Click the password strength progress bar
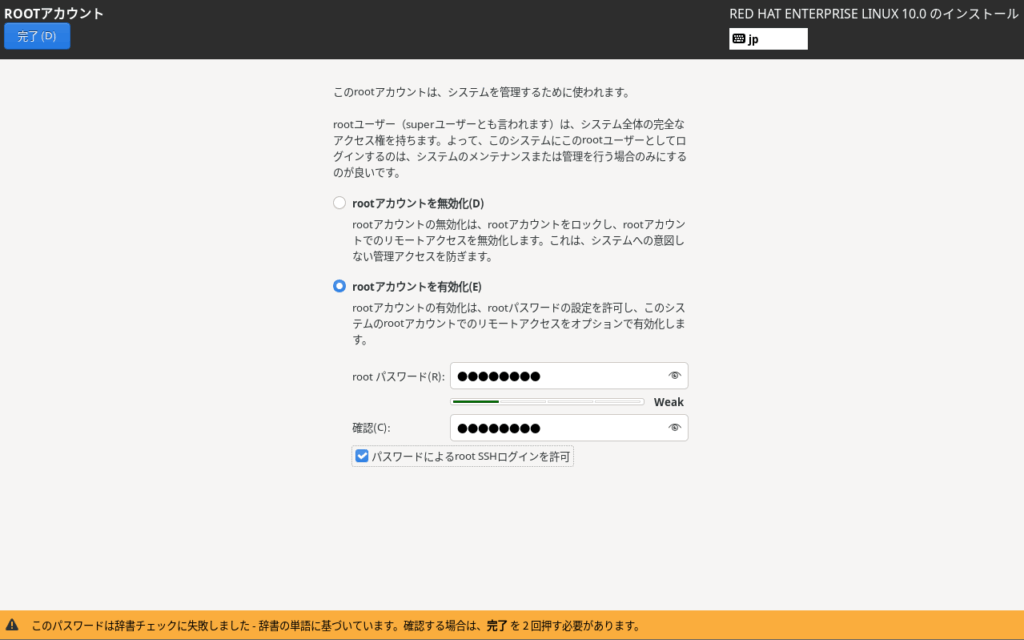The width and height of the screenshot is (1024, 640). pos(547,402)
